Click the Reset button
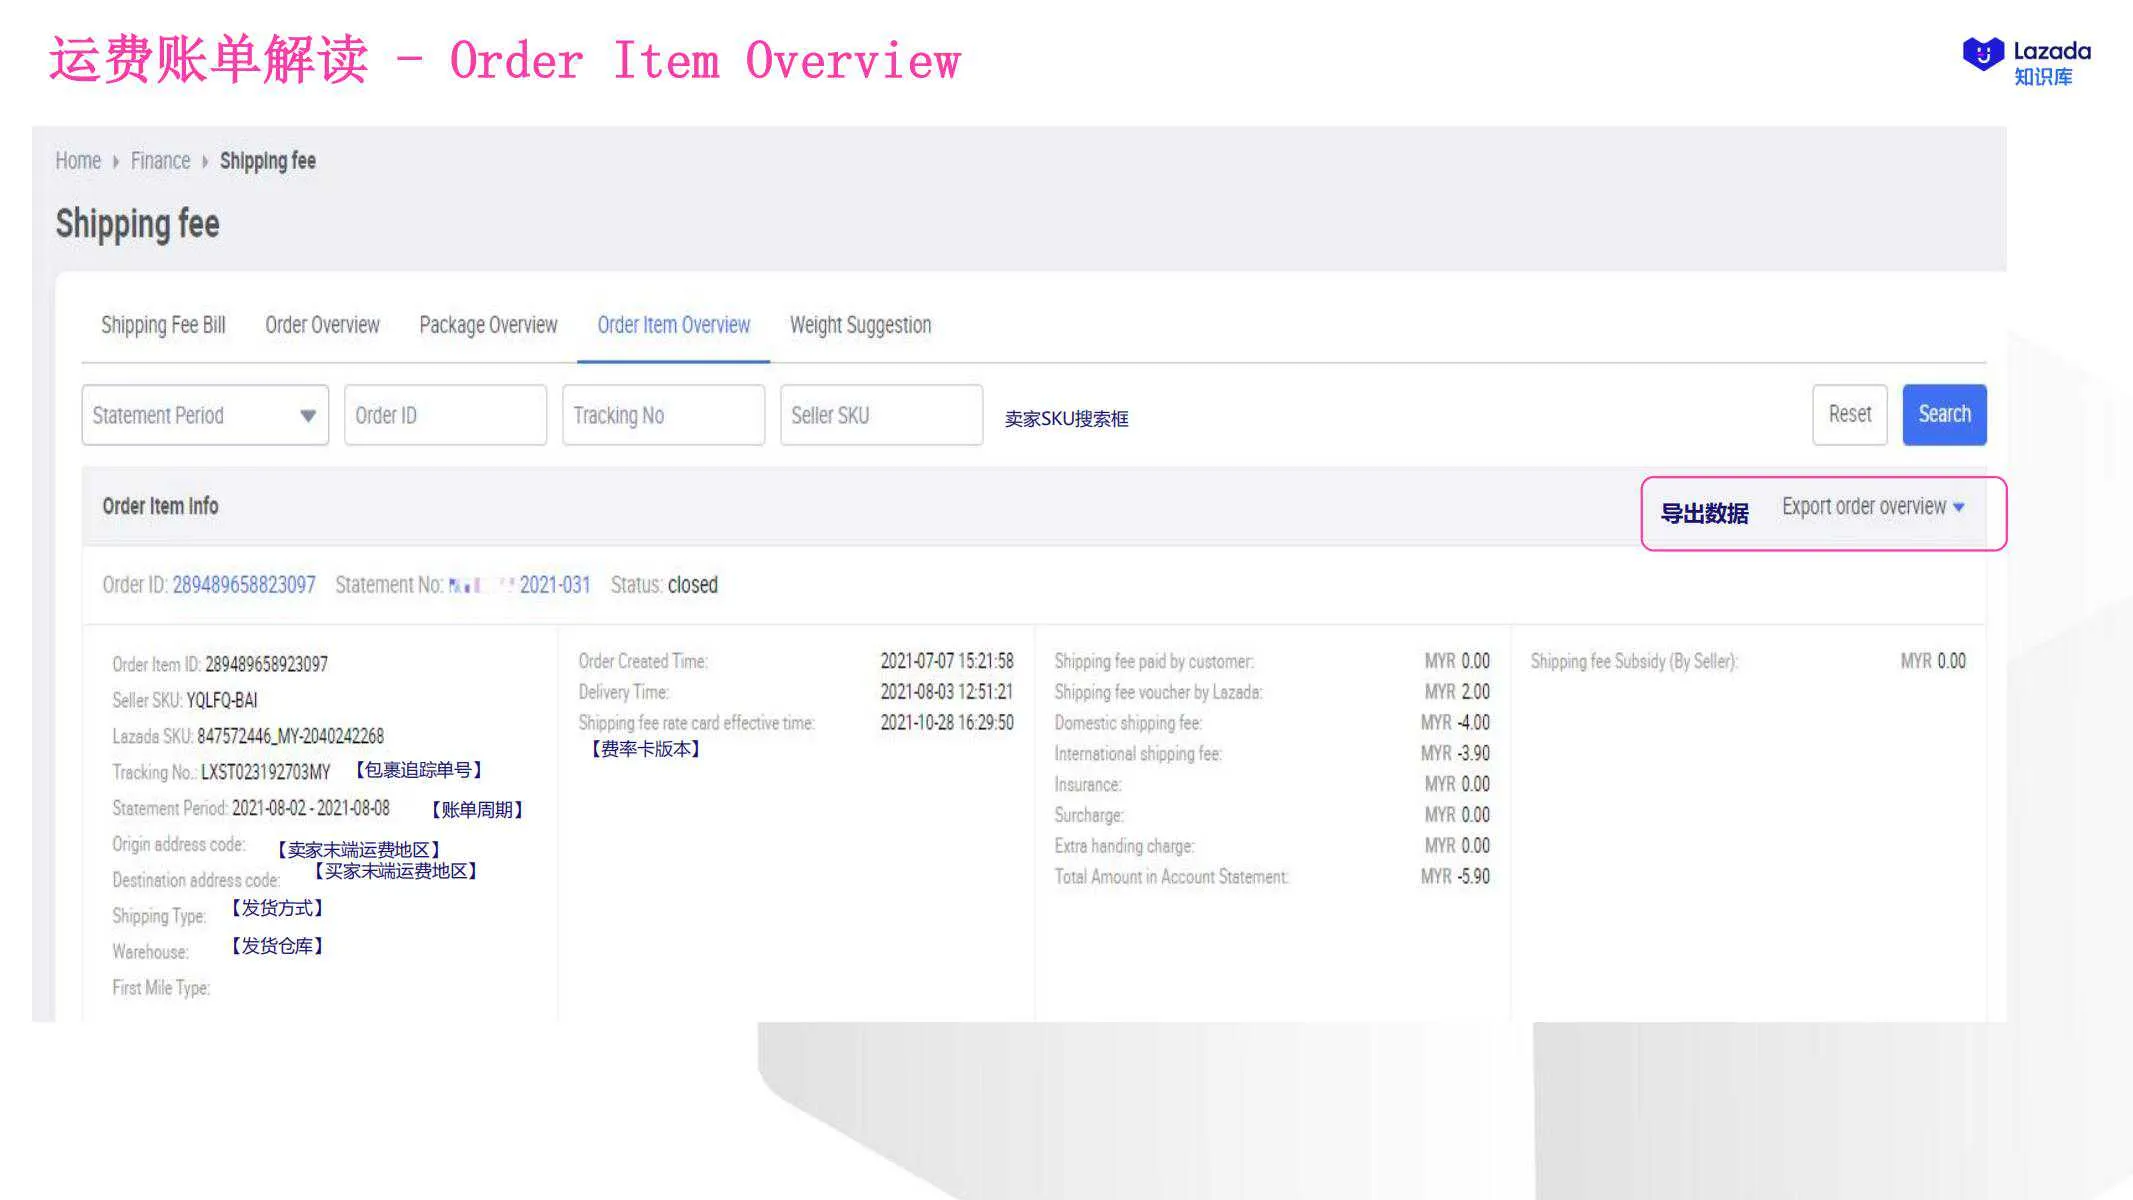 pos(1849,414)
